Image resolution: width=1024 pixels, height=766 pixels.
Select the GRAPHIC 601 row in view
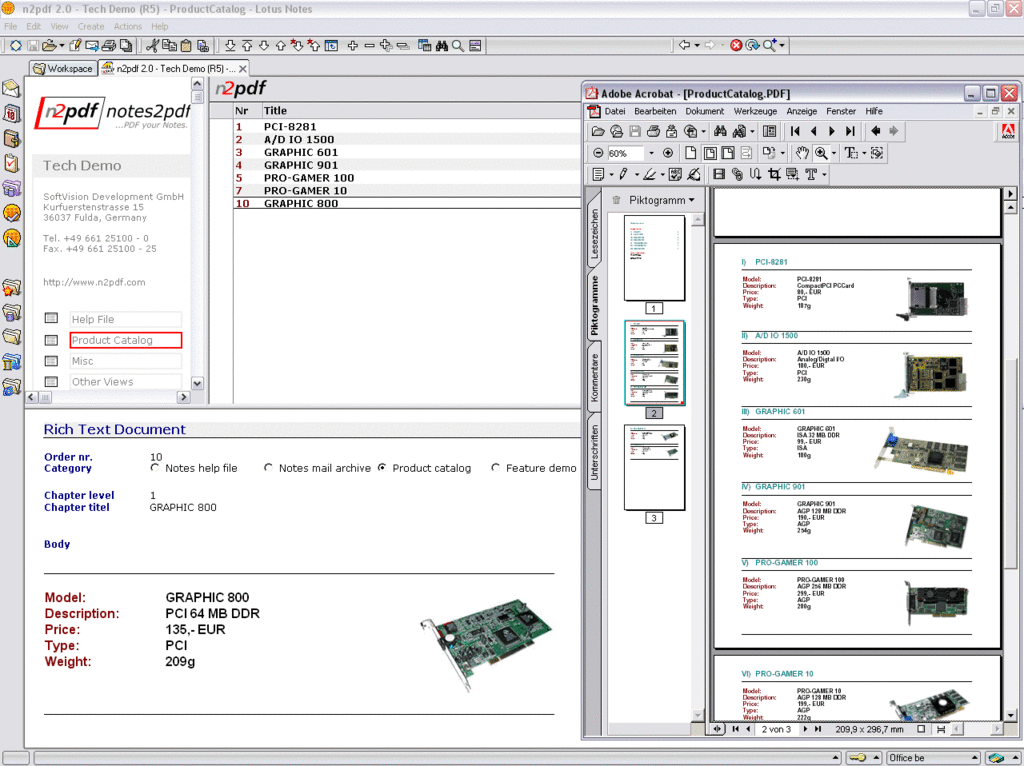pyautogui.click(x=407, y=152)
